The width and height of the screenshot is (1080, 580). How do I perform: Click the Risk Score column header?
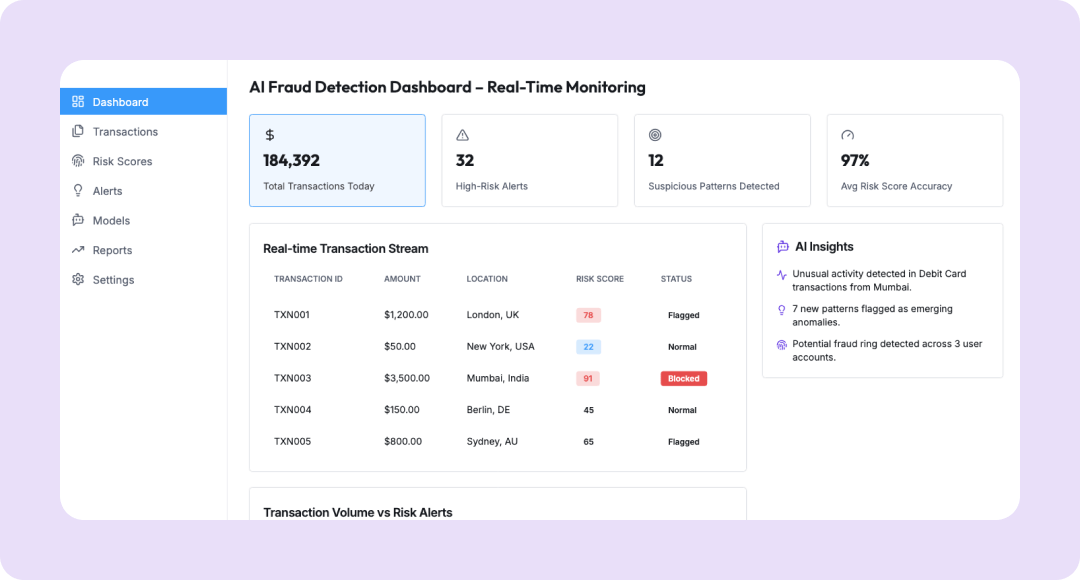coord(600,279)
